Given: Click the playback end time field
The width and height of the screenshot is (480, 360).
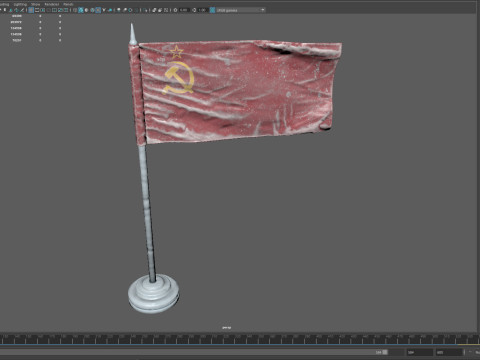Looking at the screenshot, I should (x=420, y=352).
